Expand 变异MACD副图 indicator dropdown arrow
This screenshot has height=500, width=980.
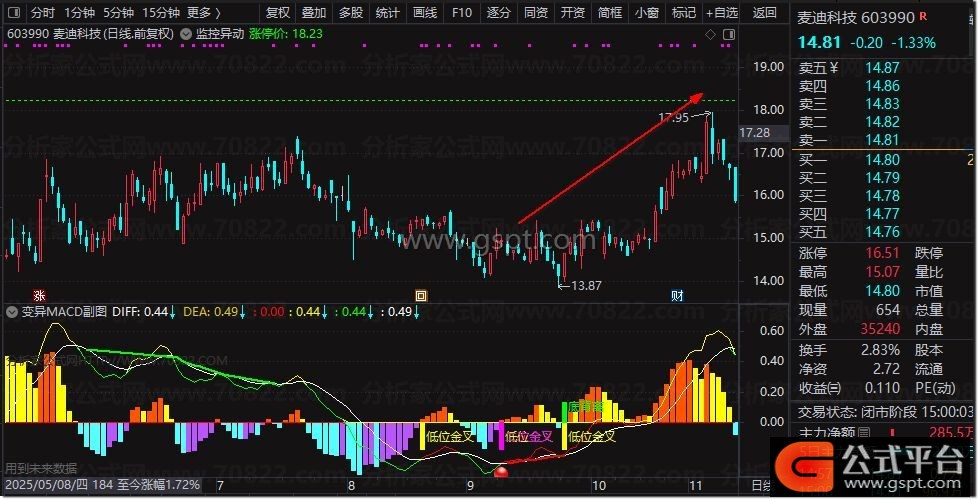coord(12,311)
